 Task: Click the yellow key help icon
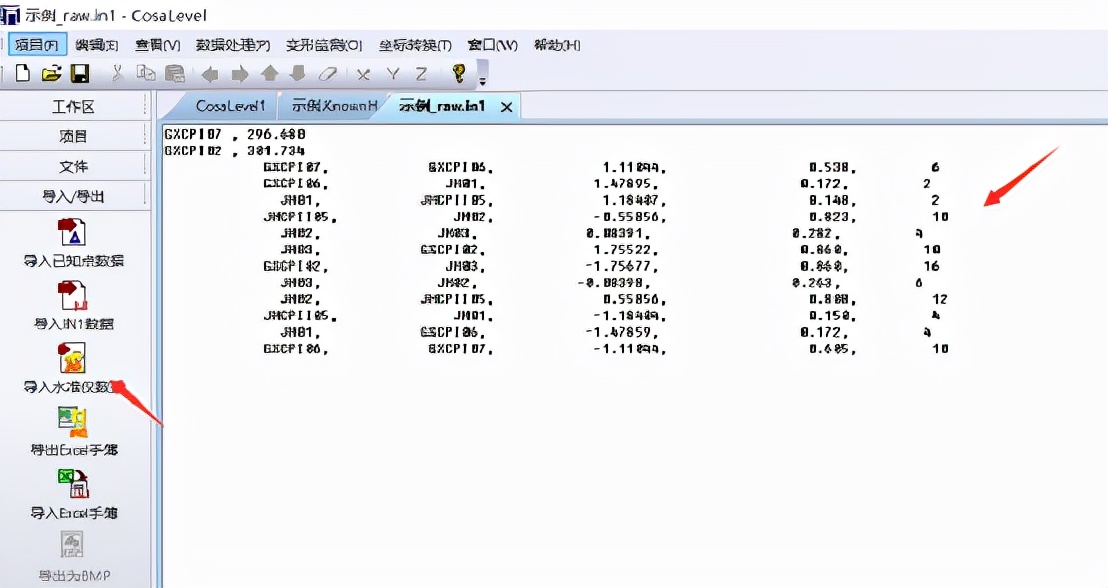click(x=459, y=74)
